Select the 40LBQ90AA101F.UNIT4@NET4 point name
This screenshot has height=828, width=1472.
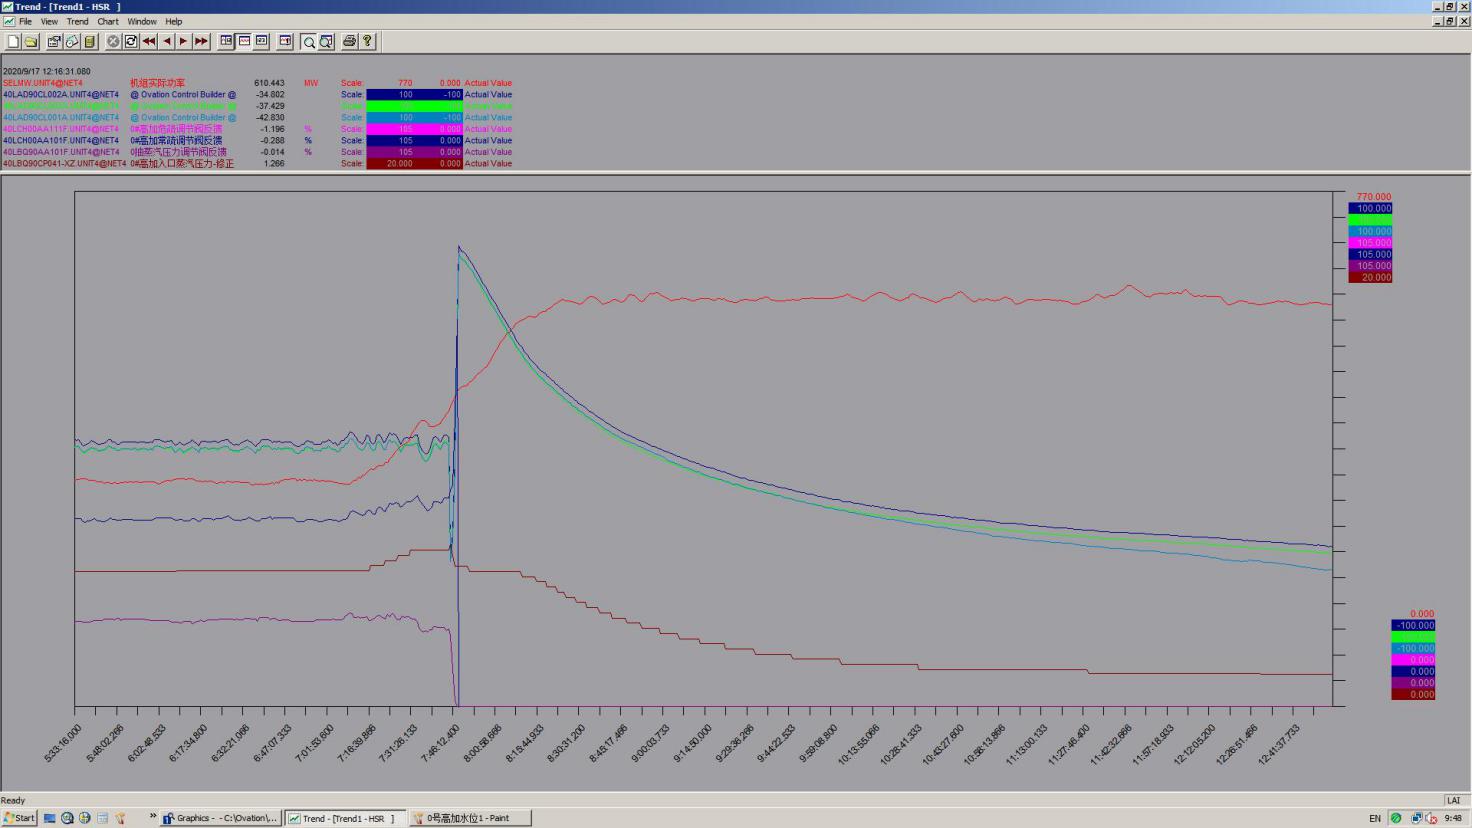pos(61,152)
